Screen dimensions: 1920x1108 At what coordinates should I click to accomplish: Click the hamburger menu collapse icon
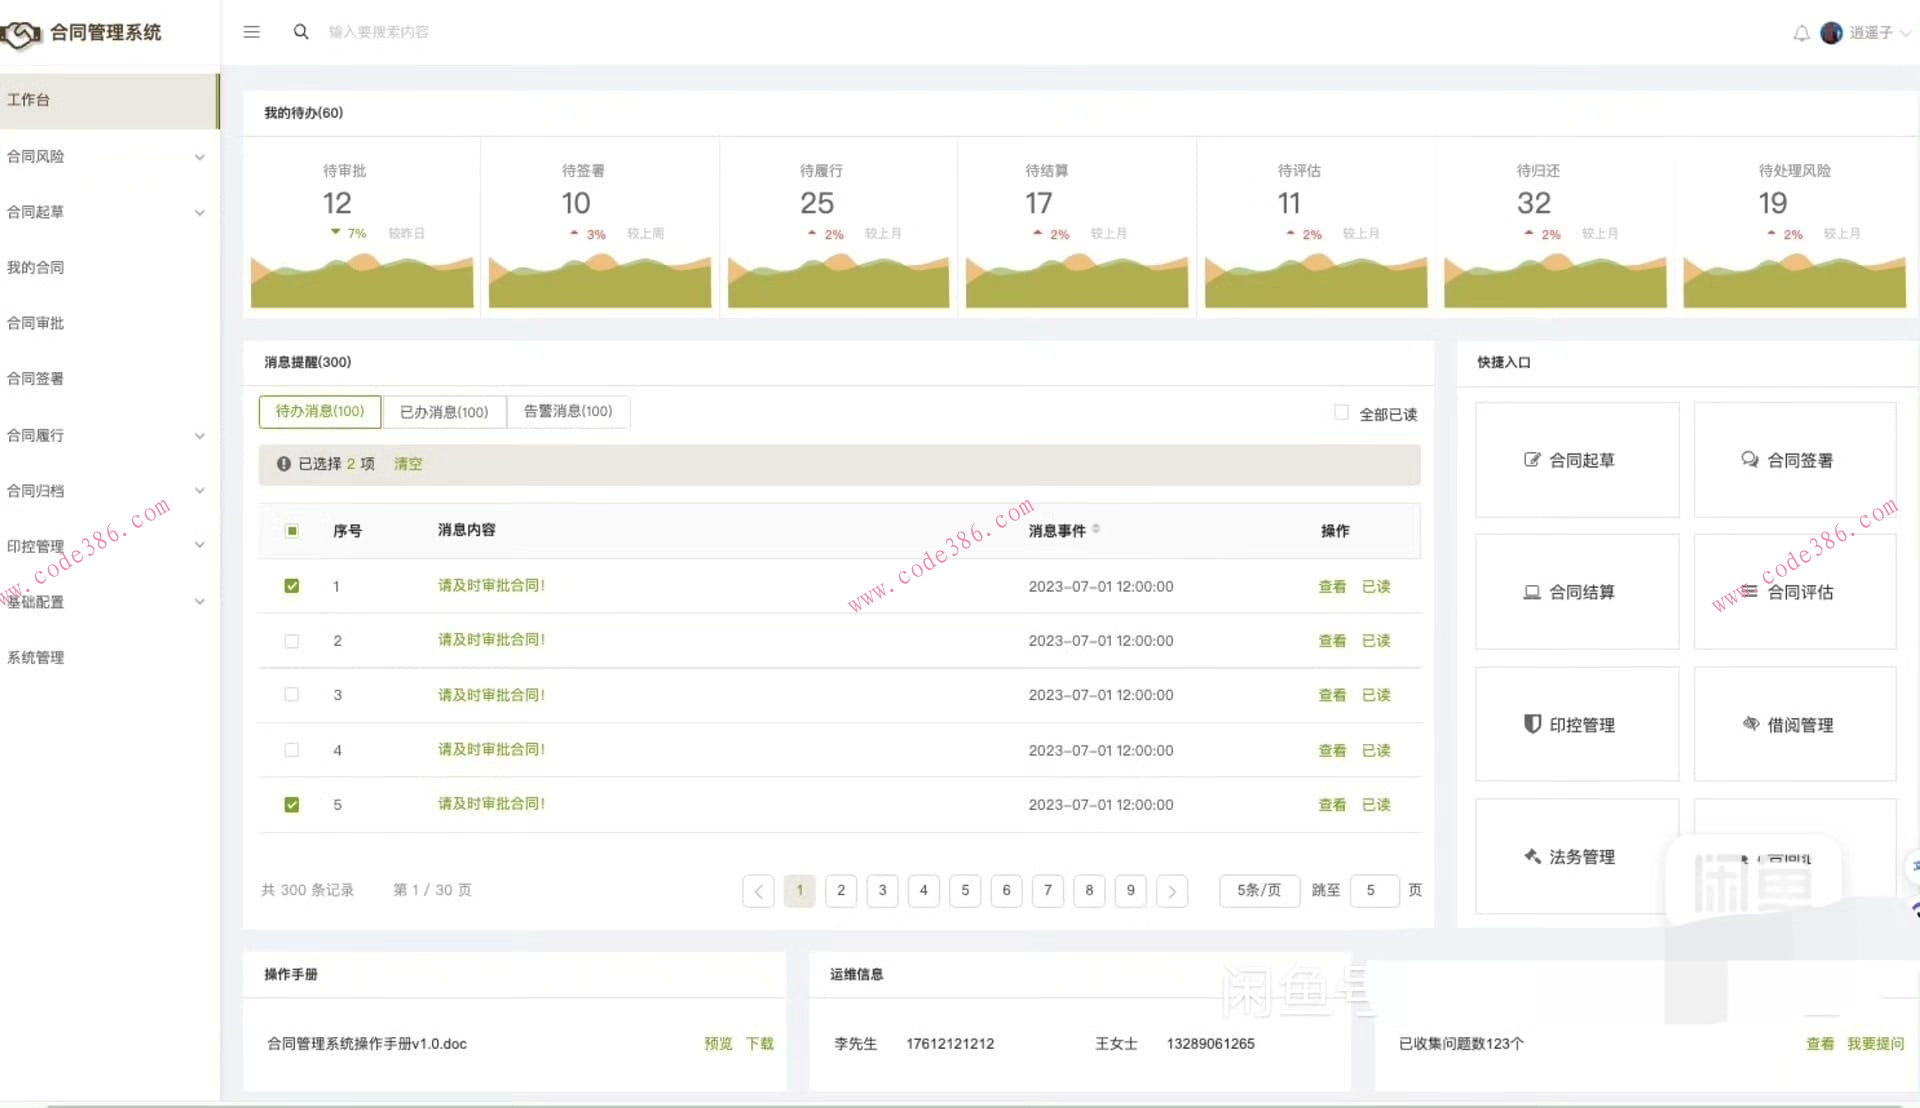tap(251, 32)
